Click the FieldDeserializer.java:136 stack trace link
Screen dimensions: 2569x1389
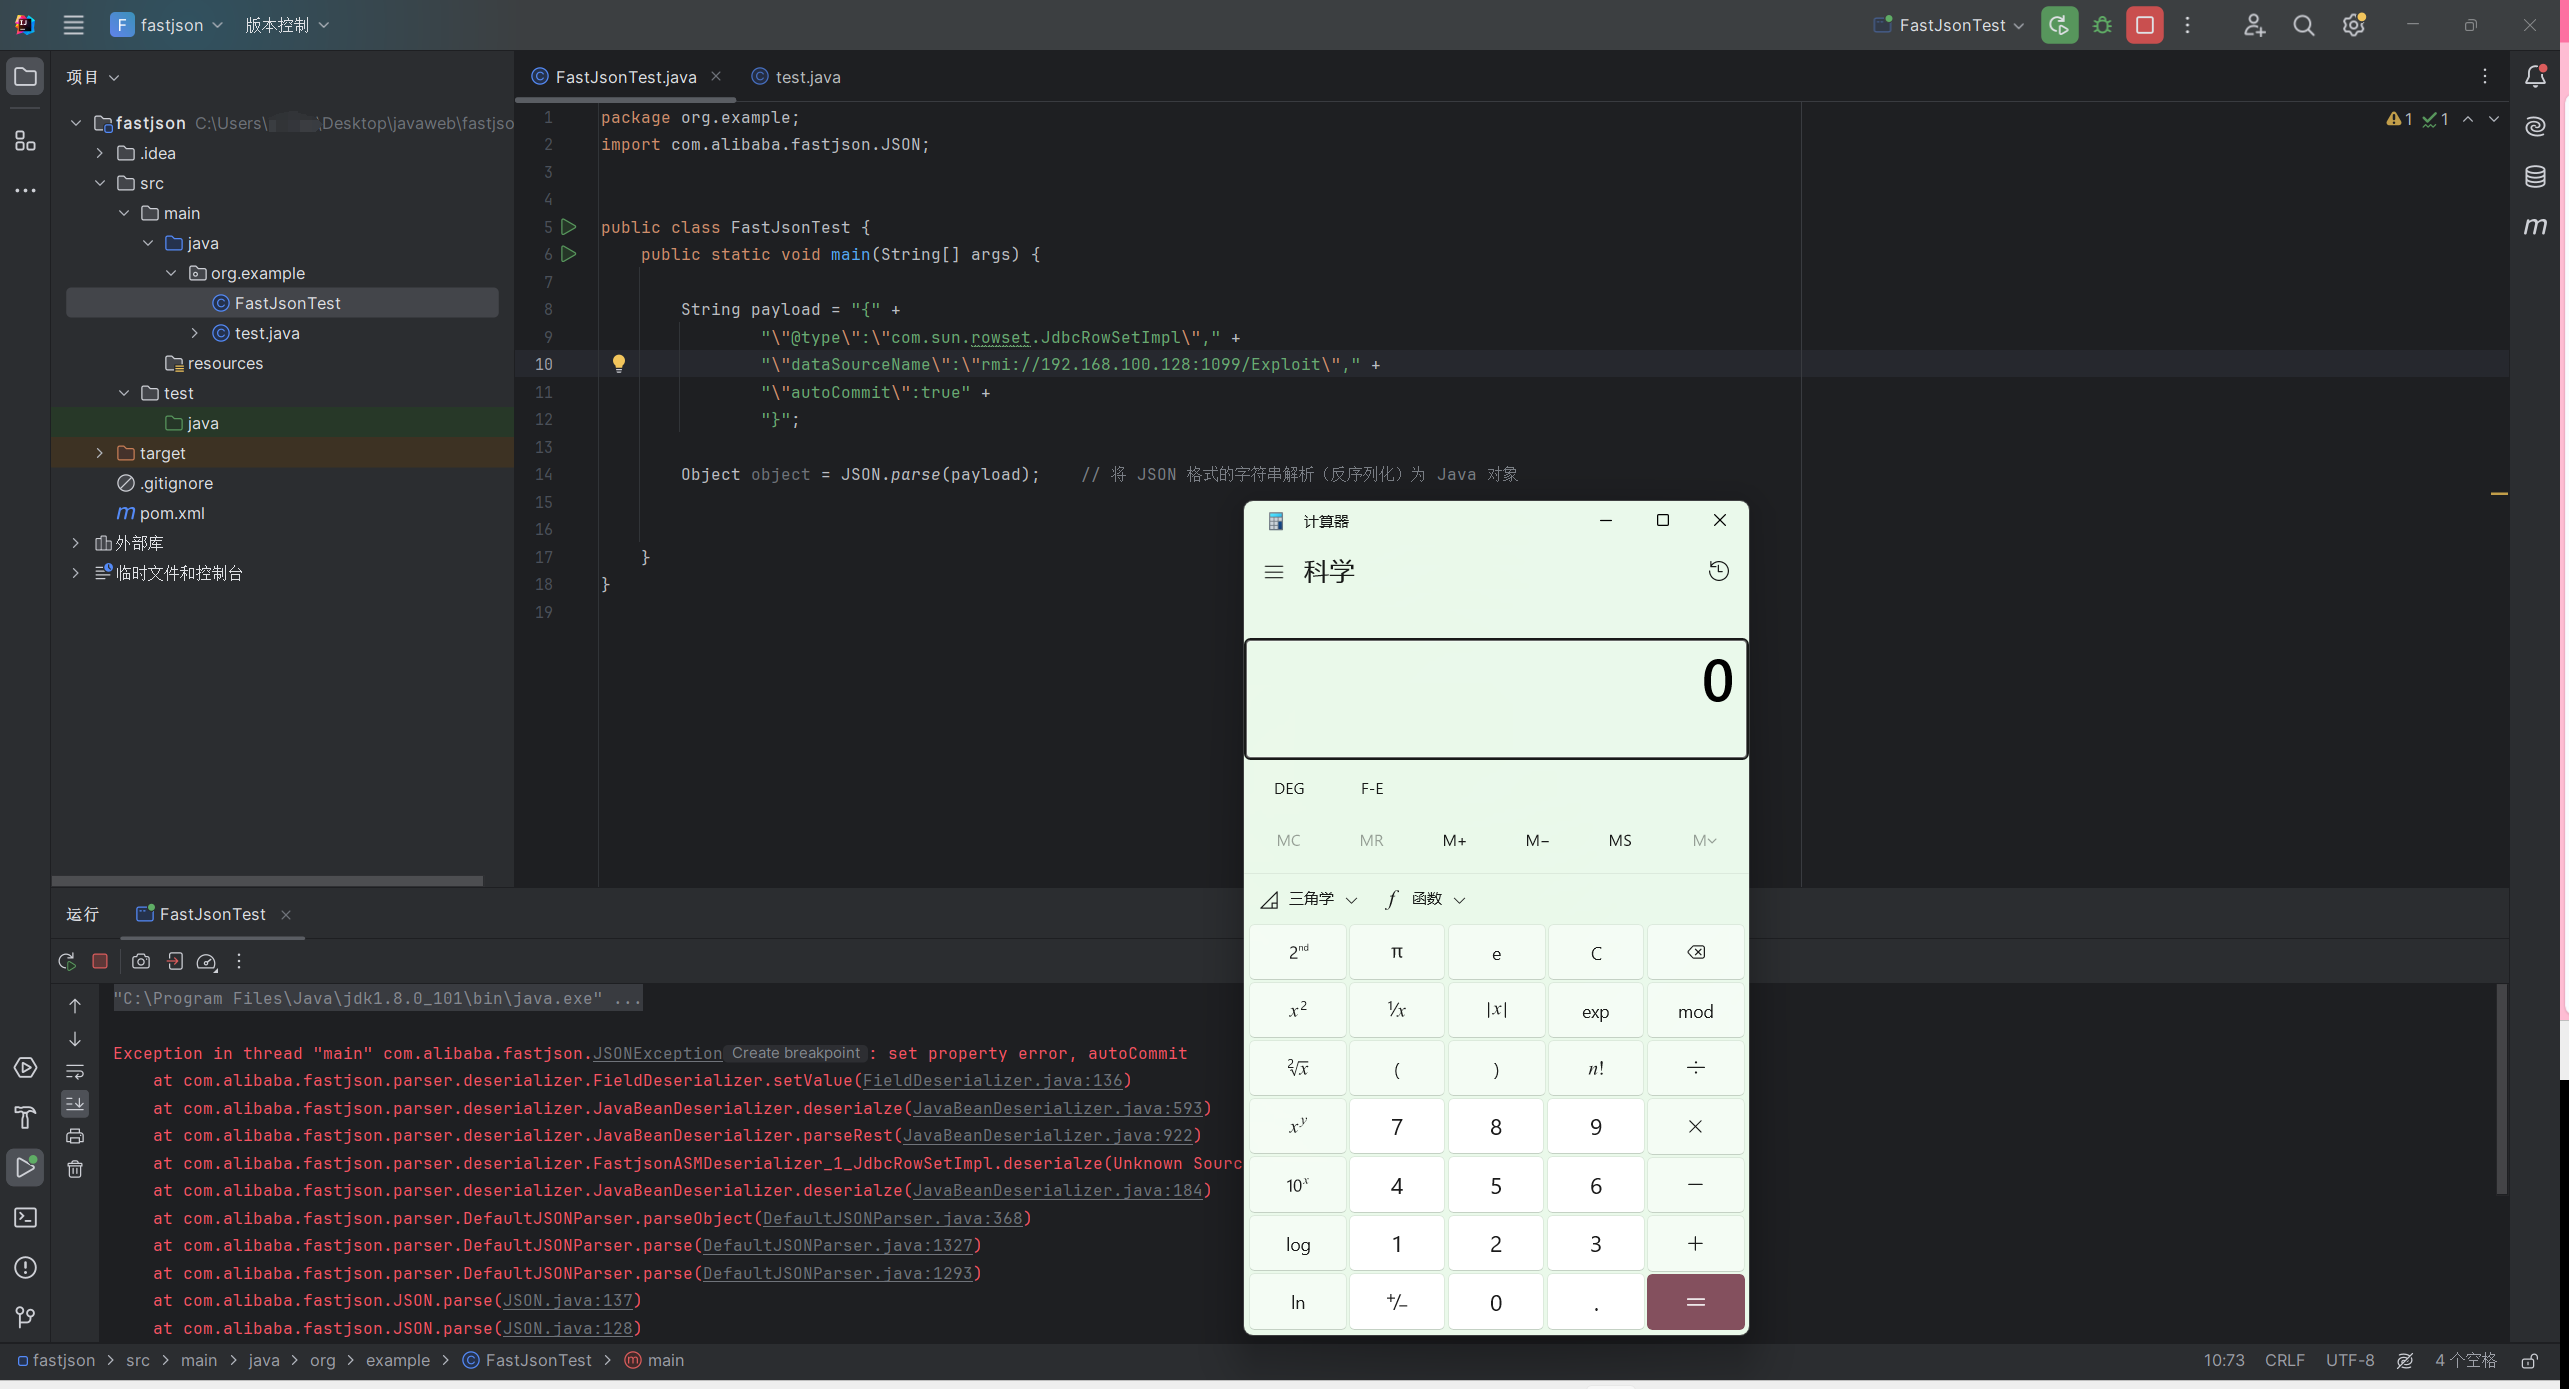[x=992, y=1080]
